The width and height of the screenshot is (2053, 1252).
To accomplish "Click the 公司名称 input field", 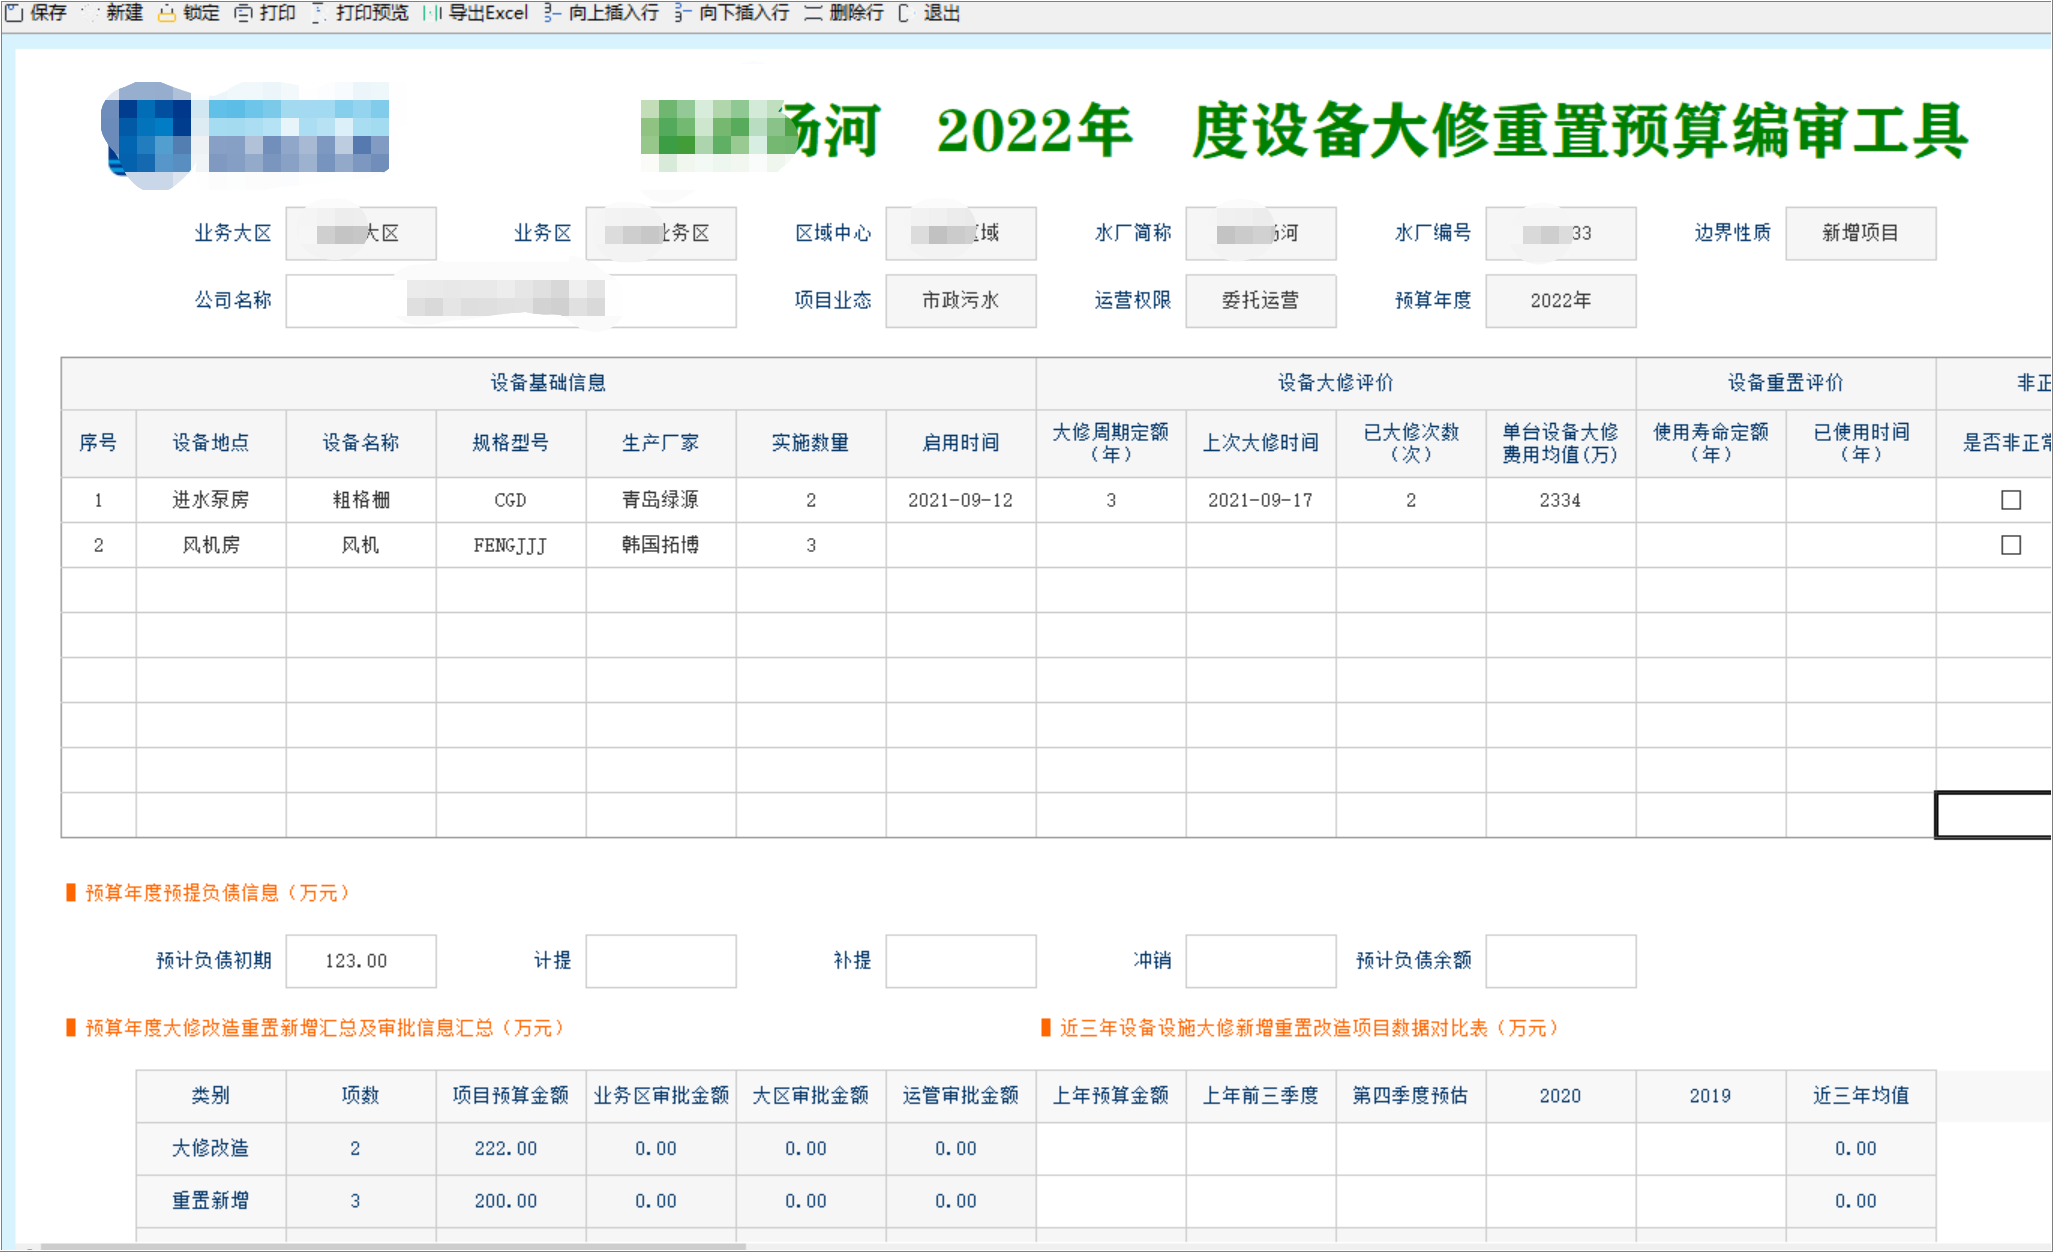I will pos(511,300).
